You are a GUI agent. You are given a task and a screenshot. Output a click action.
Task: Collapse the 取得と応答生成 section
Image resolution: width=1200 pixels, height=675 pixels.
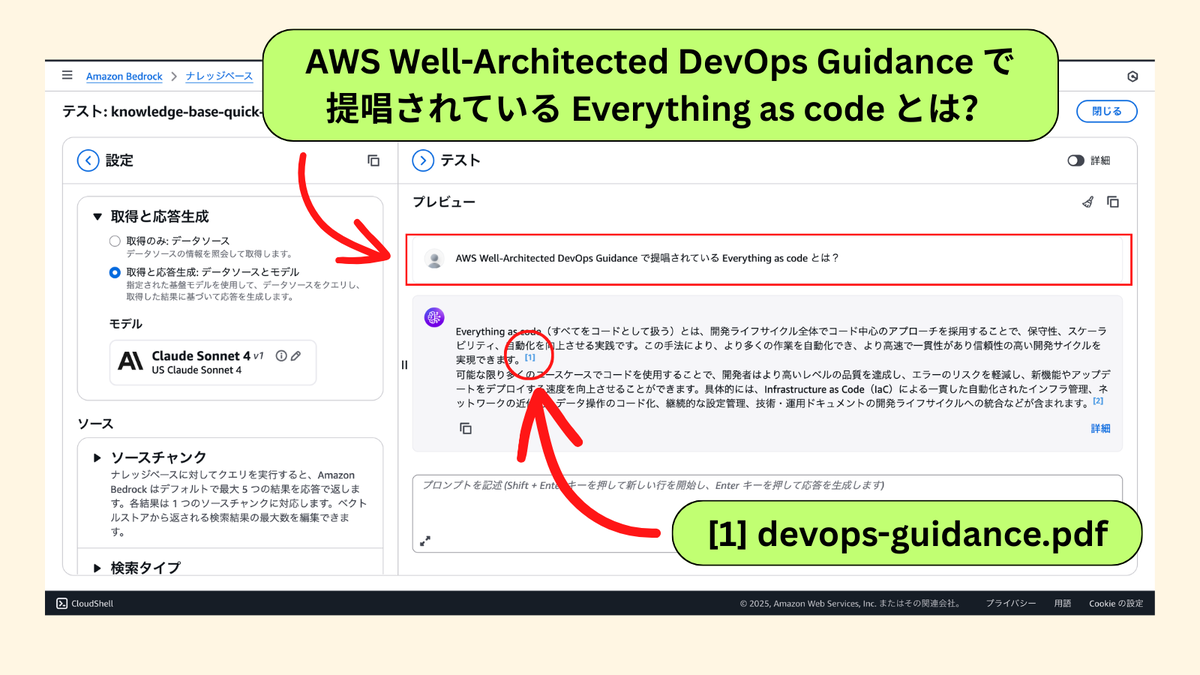pos(97,216)
